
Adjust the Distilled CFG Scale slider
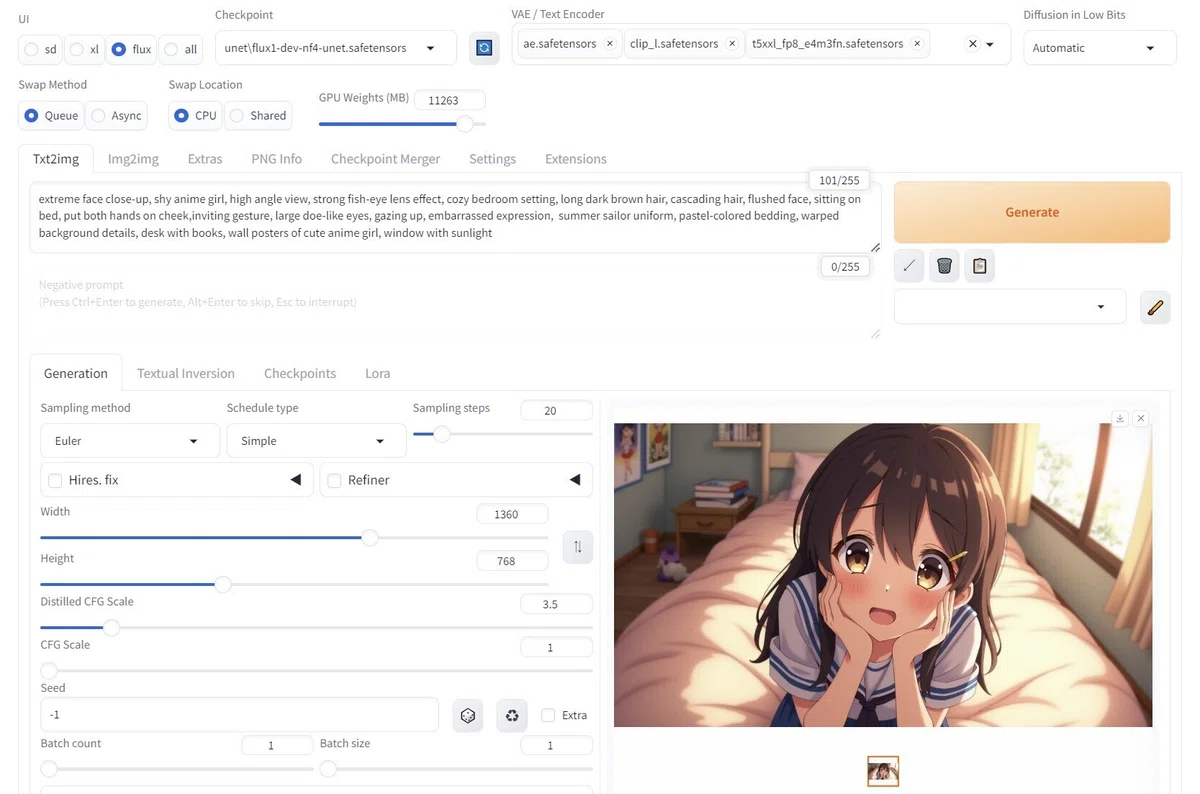click(x=316, y=627)
